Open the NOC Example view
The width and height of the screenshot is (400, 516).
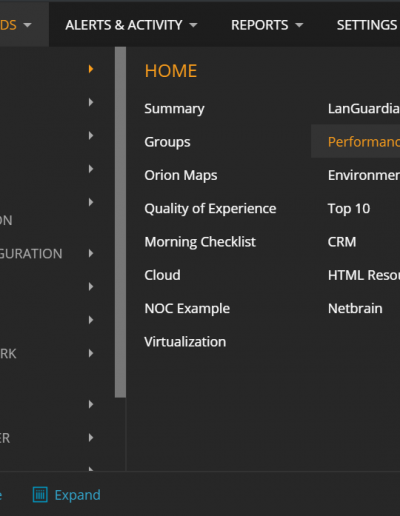[187, 309]
